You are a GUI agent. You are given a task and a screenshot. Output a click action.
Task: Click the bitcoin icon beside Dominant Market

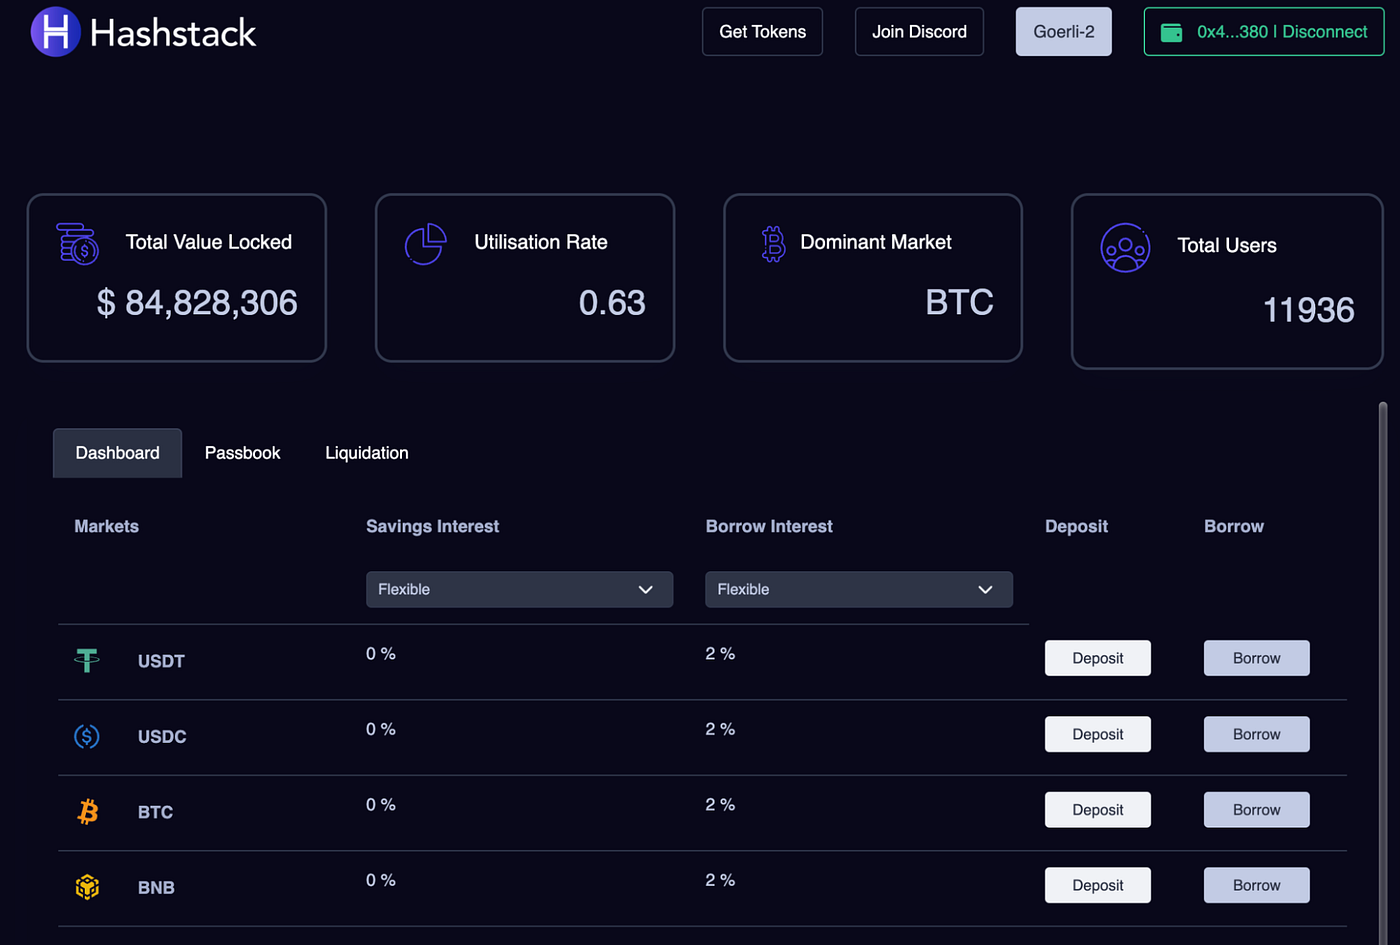point(773,244)
